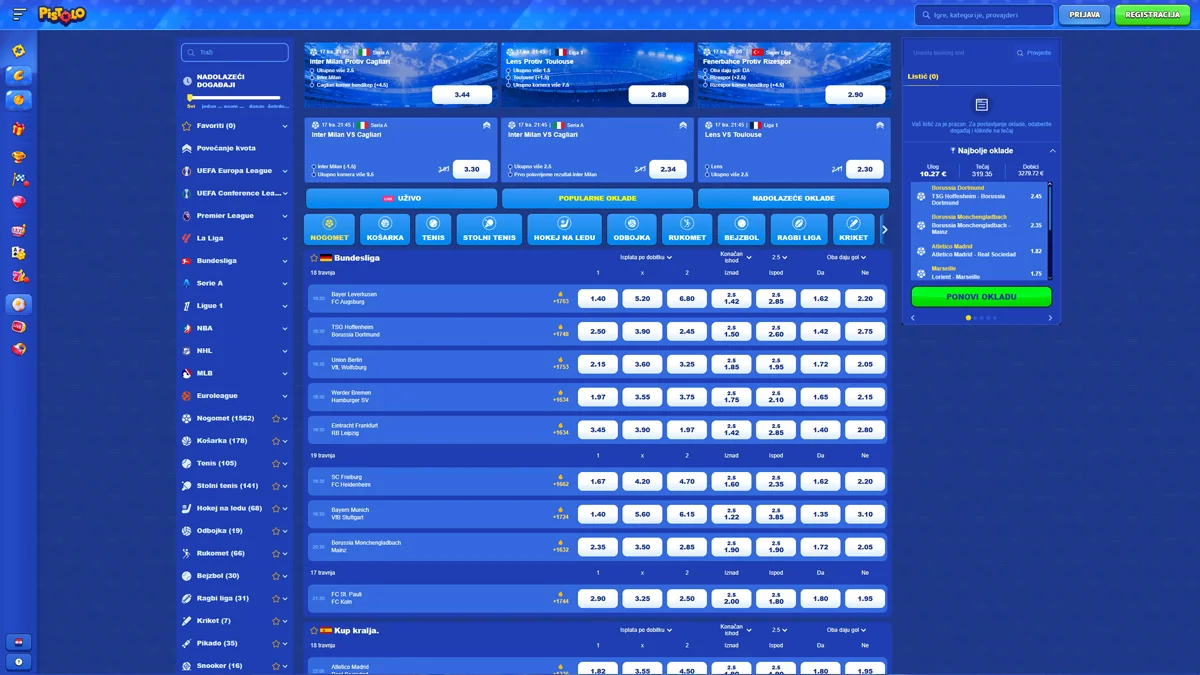
Task: Adjust the Nadolazeći događaji time slider handle
Action: click(190, 98)
